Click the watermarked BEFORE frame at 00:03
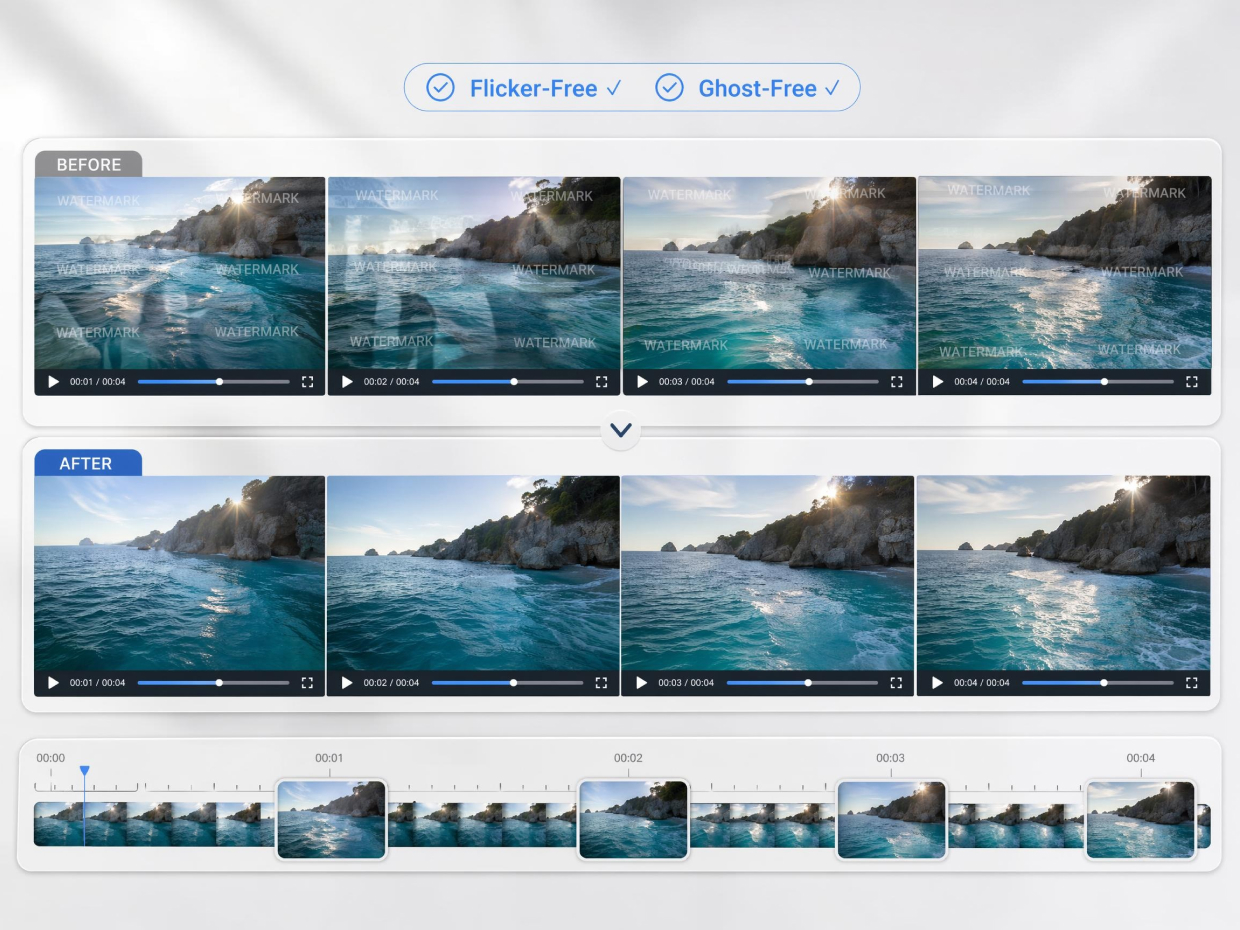Image resolution: width=1240 pixels, height=930 pixels. click(x=769, y=273)
